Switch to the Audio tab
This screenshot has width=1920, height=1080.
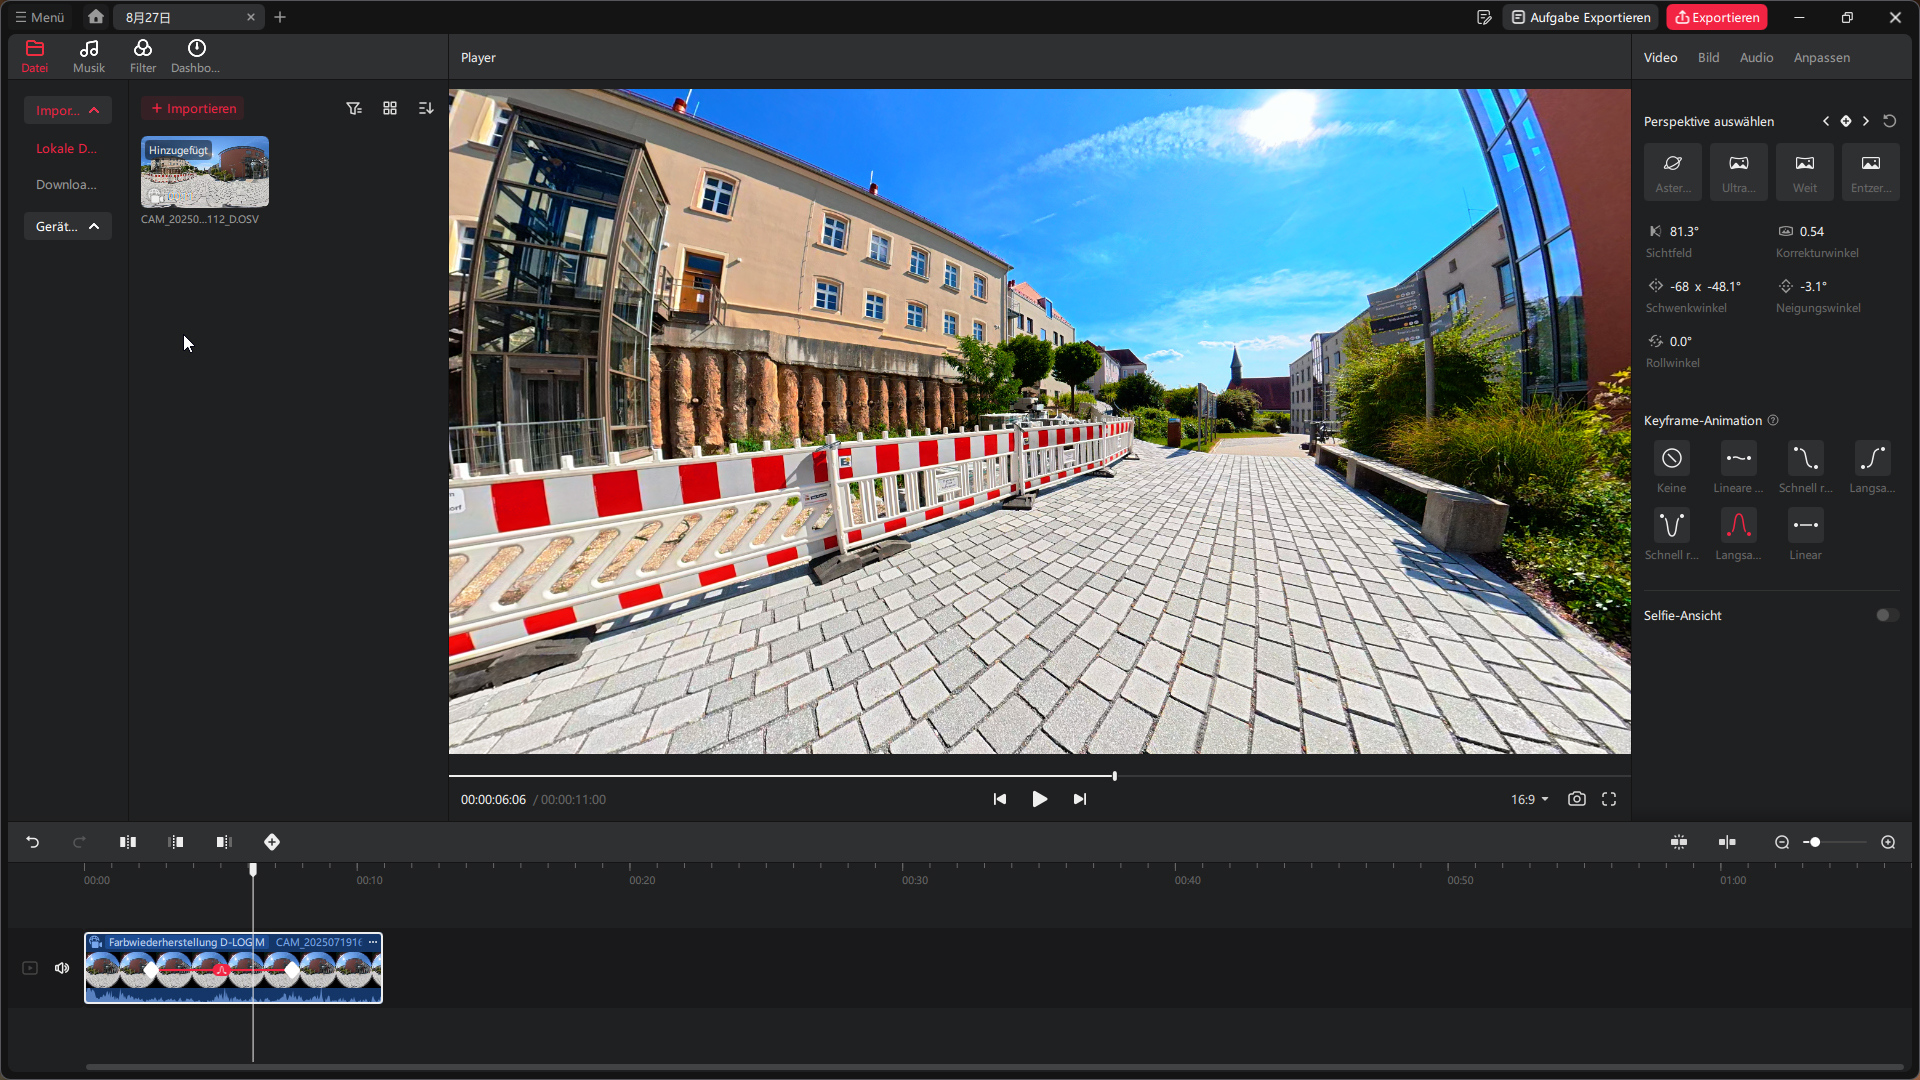coord(1756,57)
